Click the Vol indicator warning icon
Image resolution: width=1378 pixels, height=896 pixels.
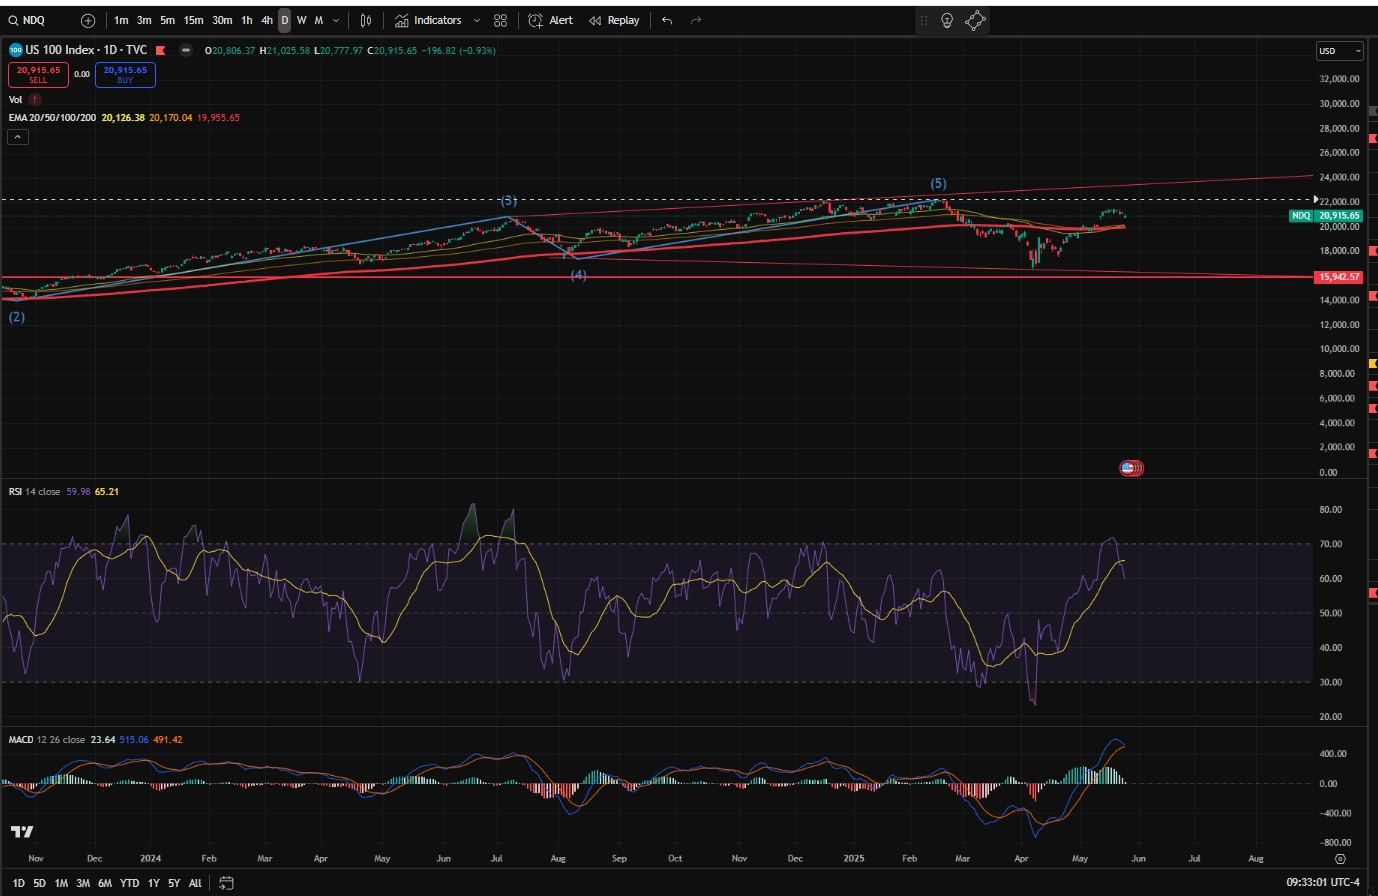tap(35, 99)
